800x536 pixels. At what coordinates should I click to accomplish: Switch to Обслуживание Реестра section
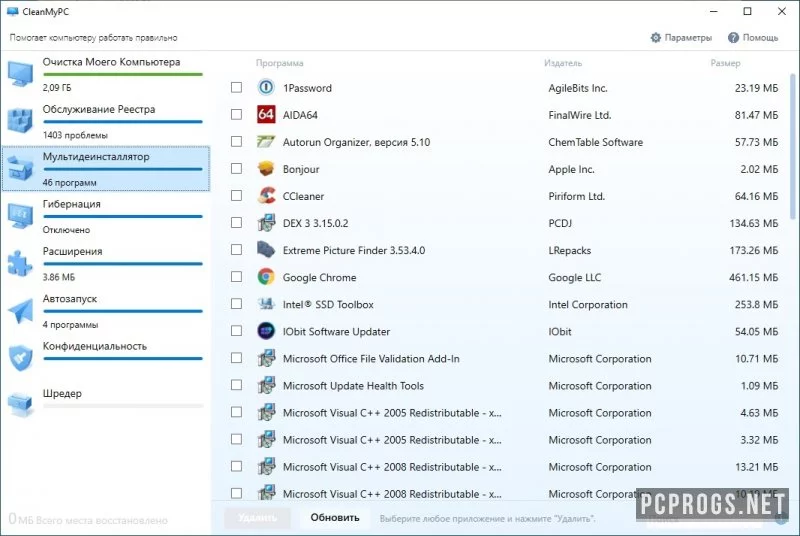106,122
